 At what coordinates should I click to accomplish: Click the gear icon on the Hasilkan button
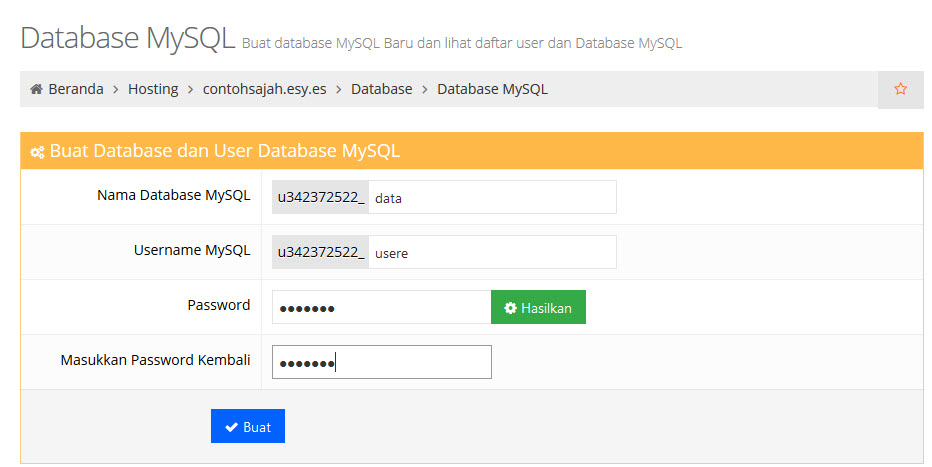click(x=510, y=308)
